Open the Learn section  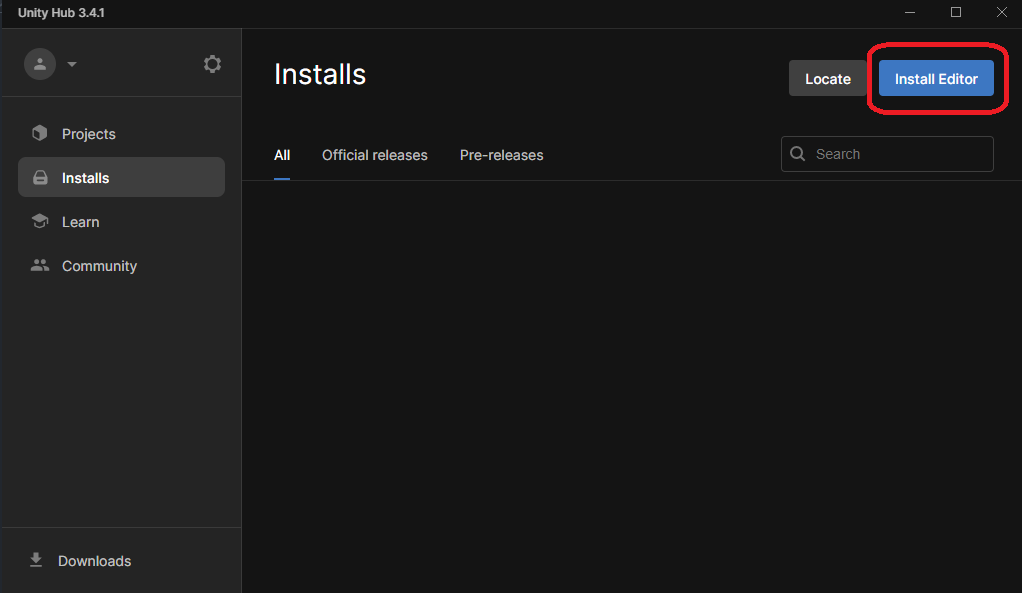coord(81,221)
